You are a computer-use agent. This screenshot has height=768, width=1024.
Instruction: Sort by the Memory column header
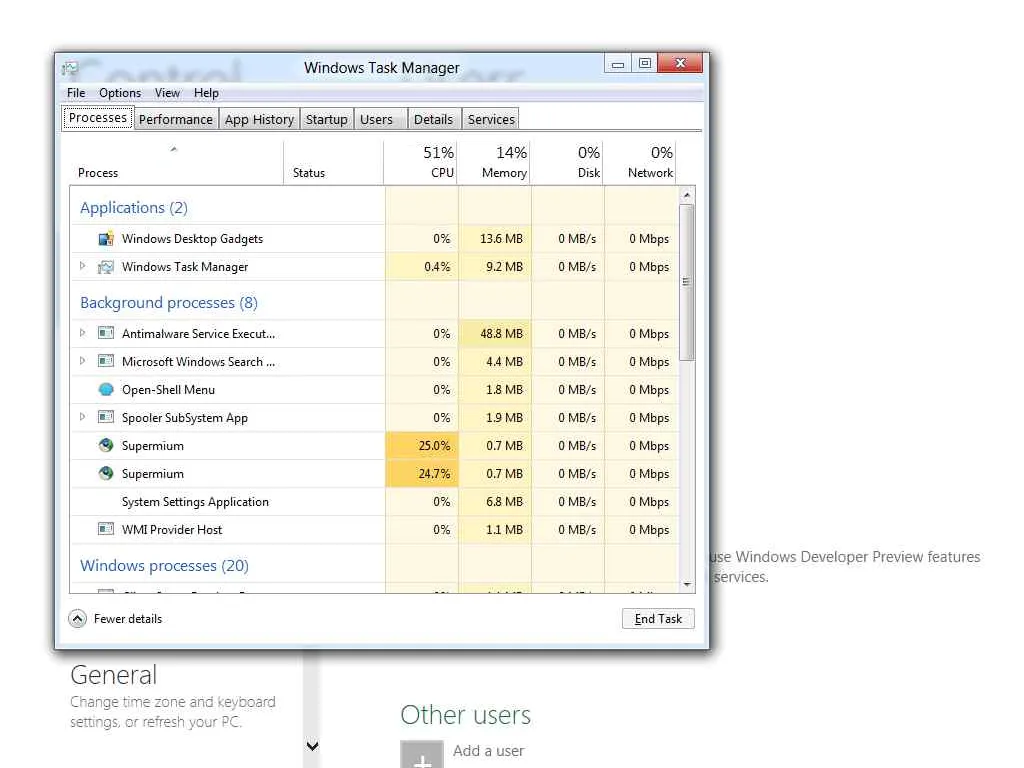pos(494,162)
